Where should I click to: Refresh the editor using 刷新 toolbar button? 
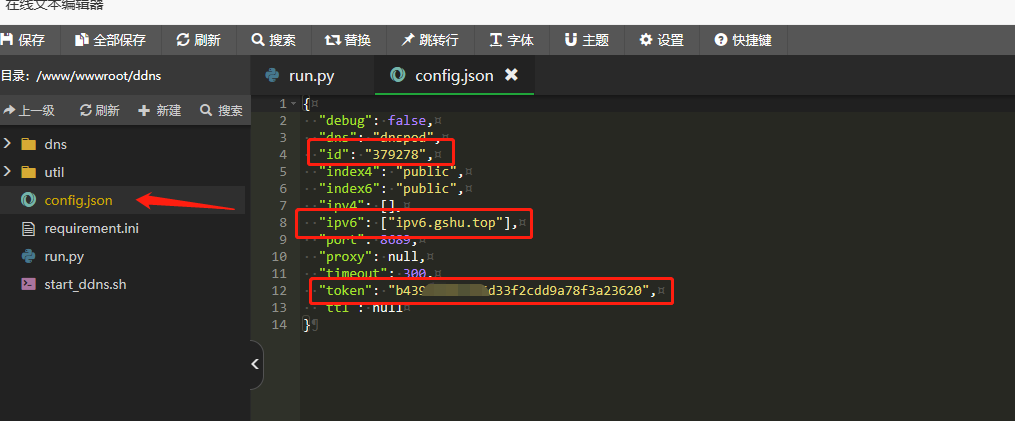pos(198,40)
